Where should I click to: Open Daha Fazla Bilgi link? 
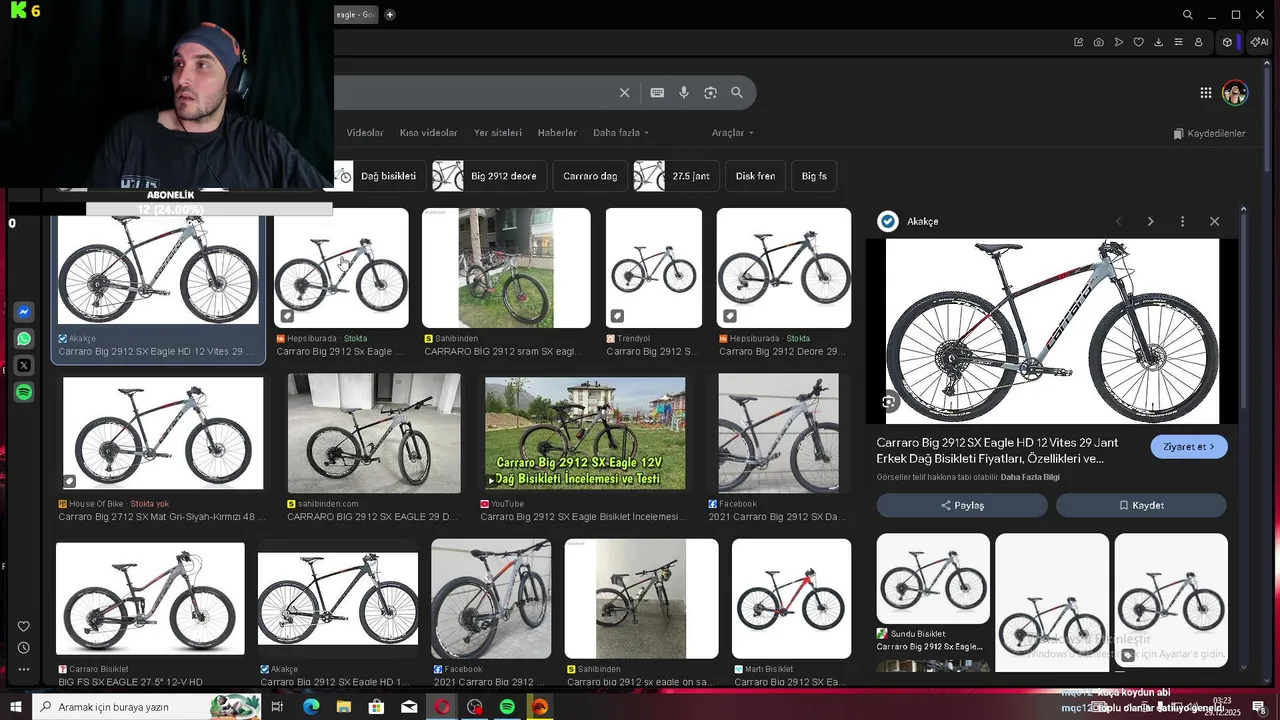tap(1030, 477)
